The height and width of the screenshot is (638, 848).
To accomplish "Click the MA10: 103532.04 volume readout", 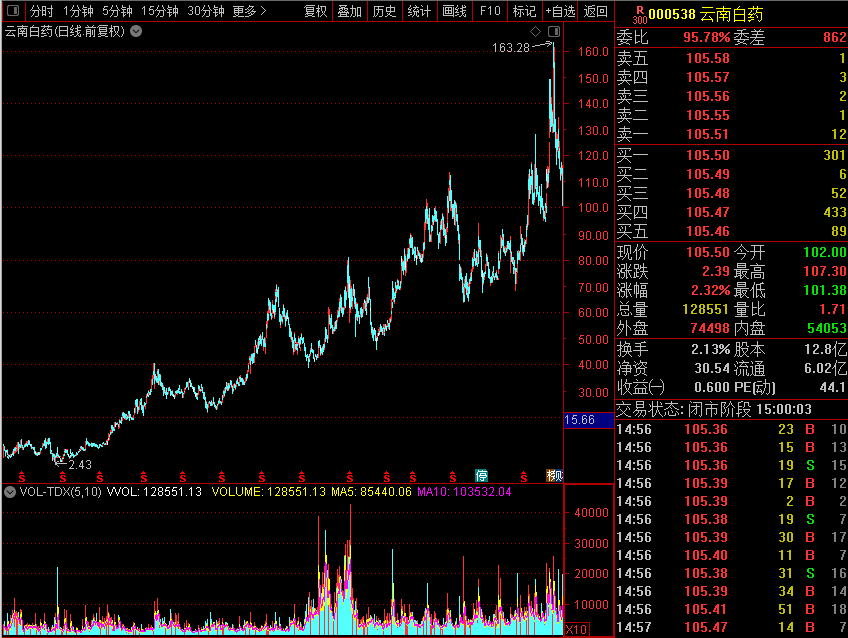I will coord(464,492).
